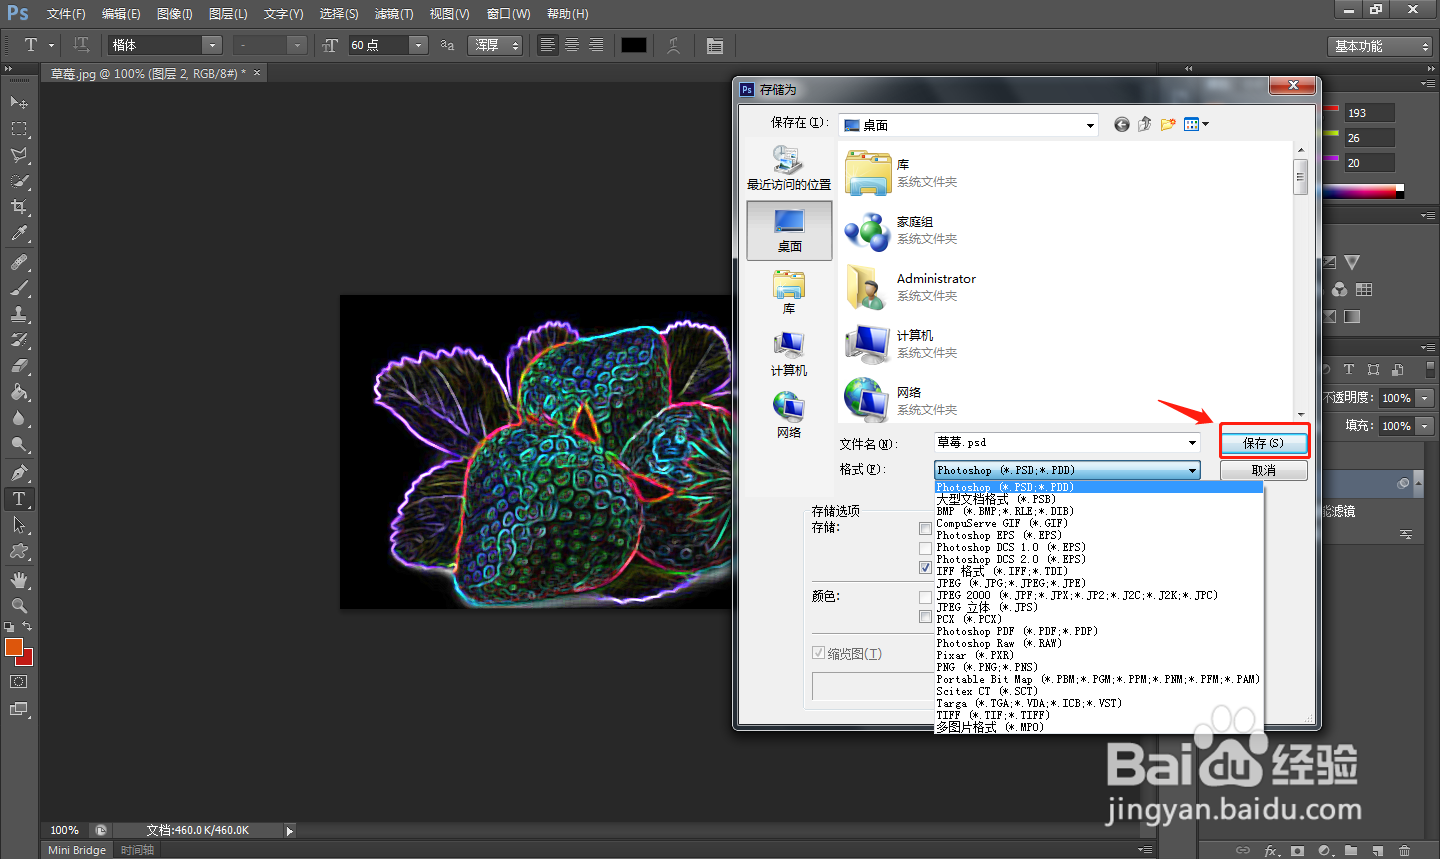Open the font size 60点 dropdown
The image size is (1440, 859).
pos(418,45)
